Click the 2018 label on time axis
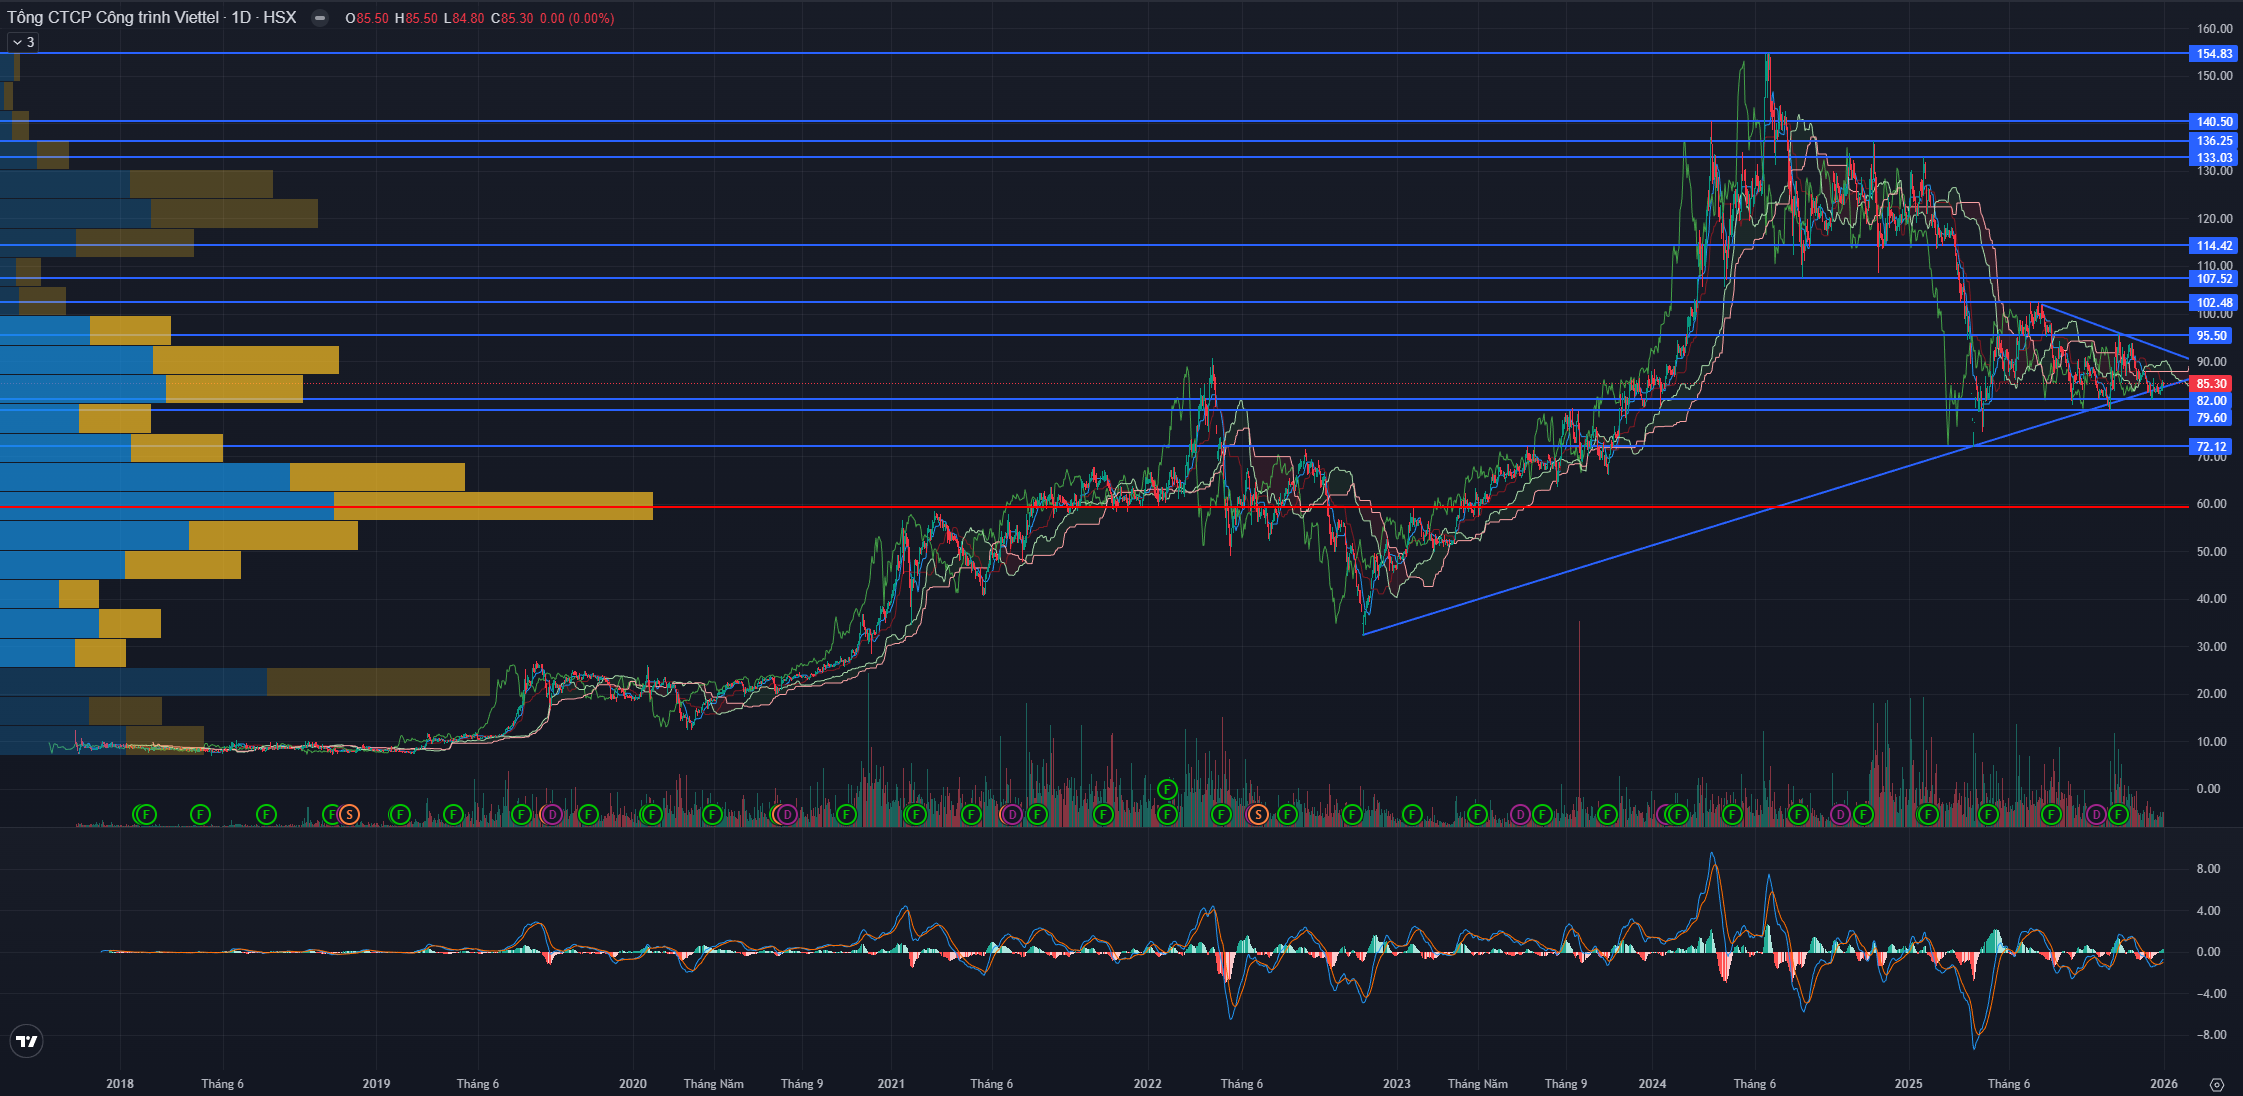 (120, 1084)
